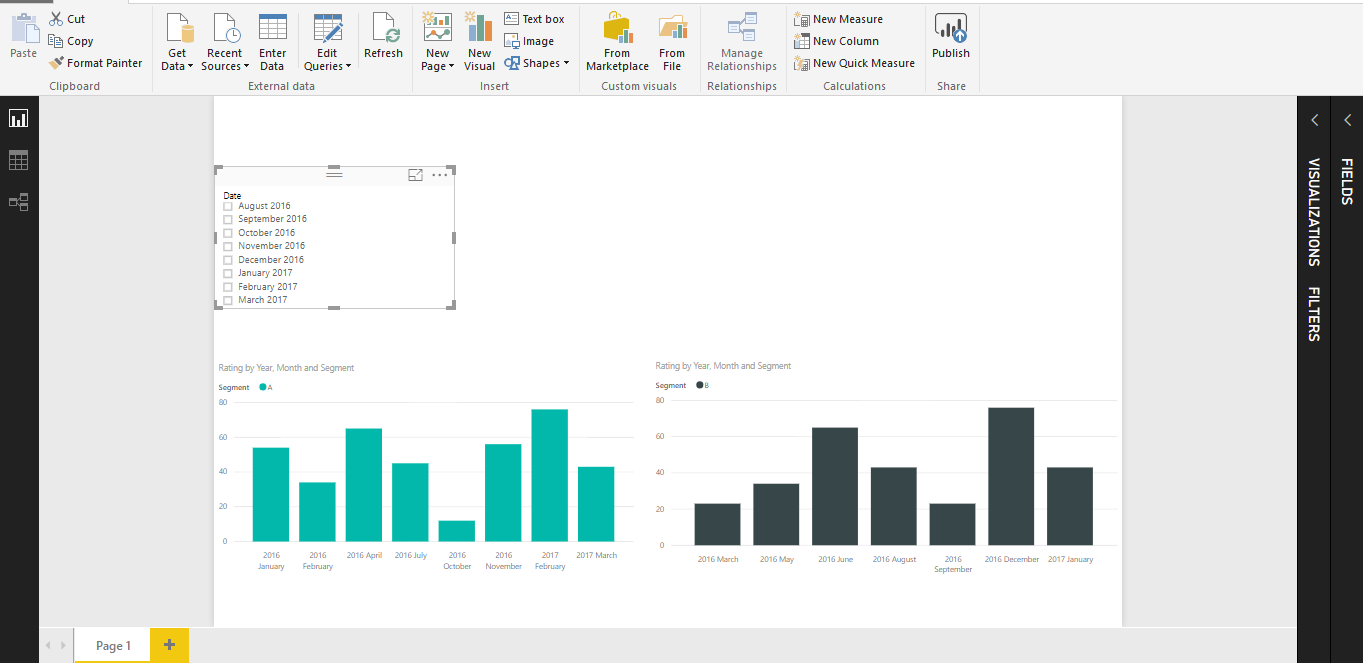The height and width of the screenshot is (663, 1363).
Task: Open the FILTERS pane label
Action: 1314,314
